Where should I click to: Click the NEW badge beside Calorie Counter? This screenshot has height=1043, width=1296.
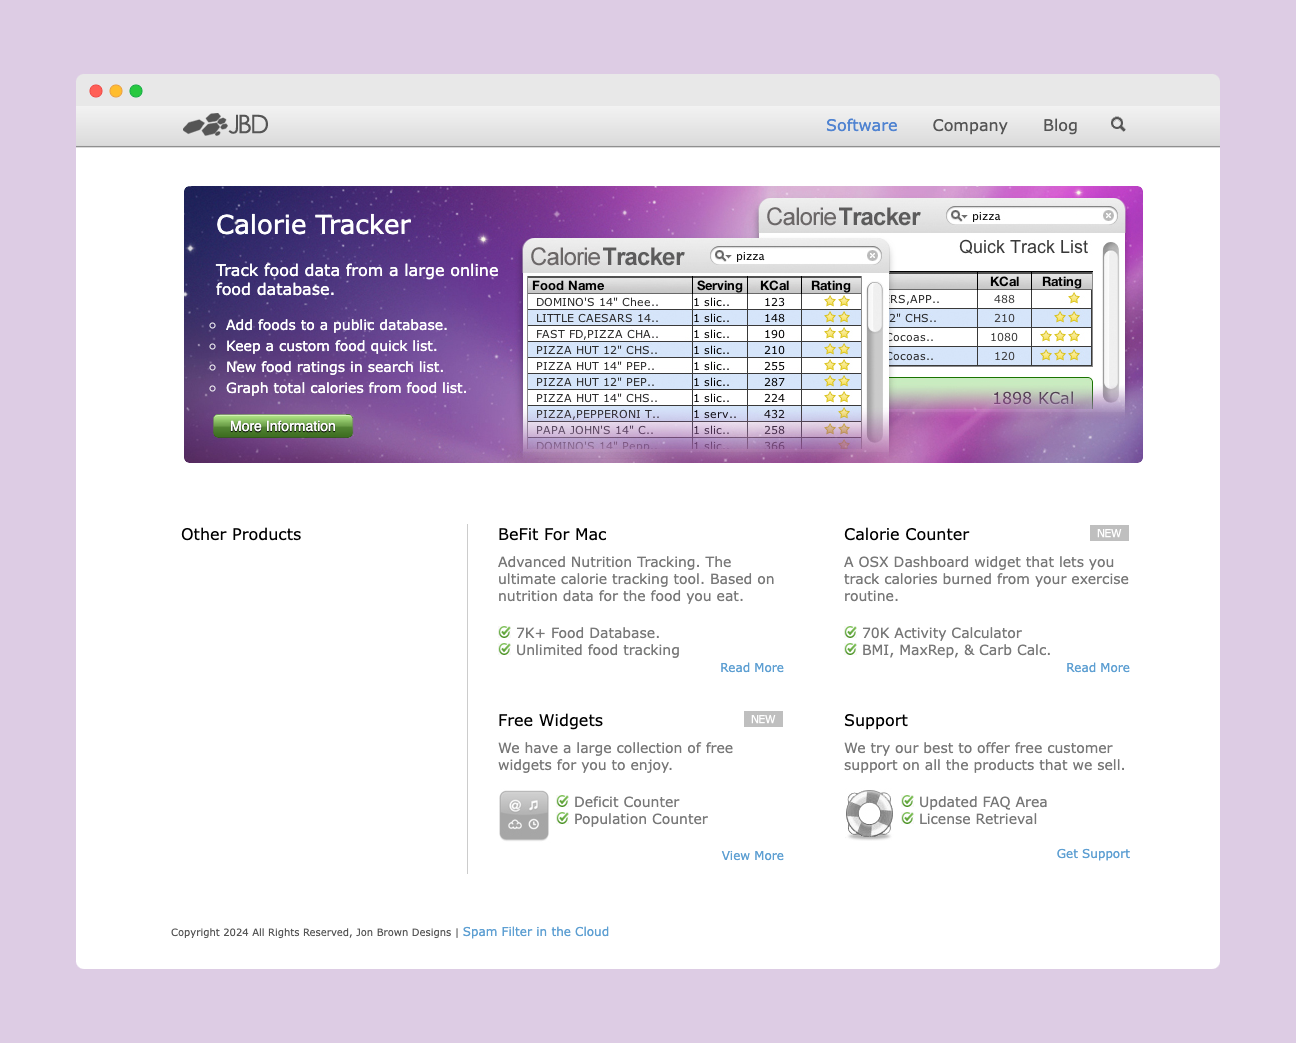point(1109,534)
